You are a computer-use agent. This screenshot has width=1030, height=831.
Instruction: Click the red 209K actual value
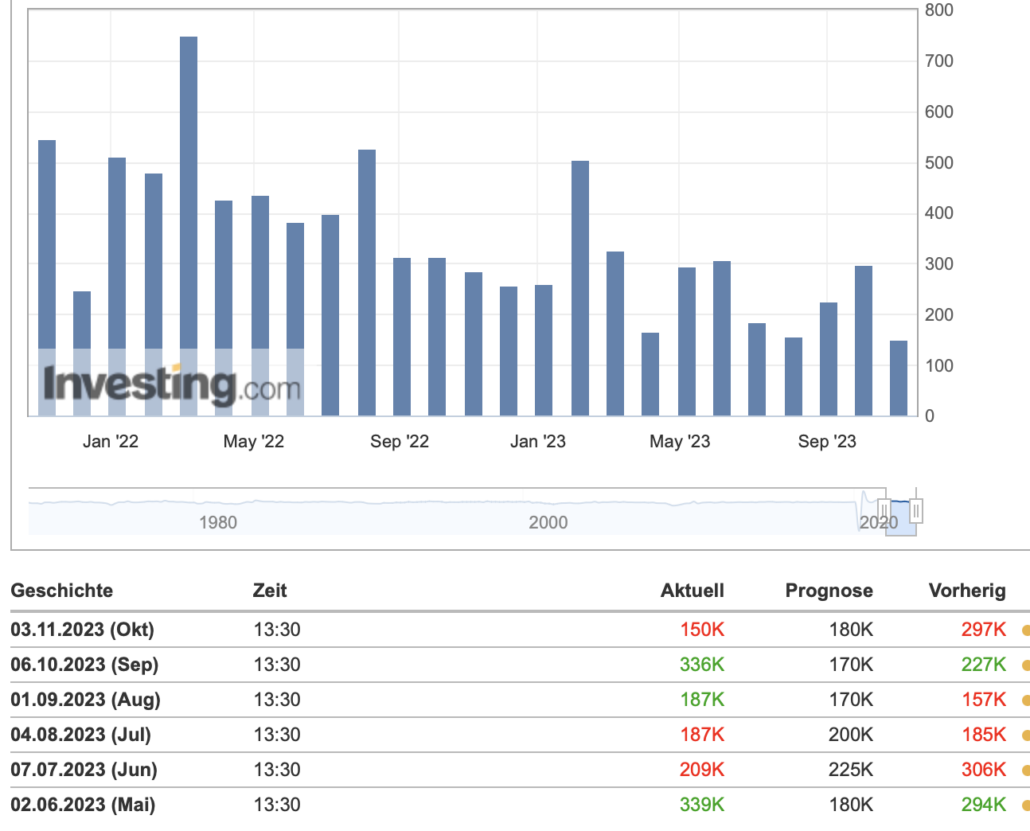pos(702,769)
